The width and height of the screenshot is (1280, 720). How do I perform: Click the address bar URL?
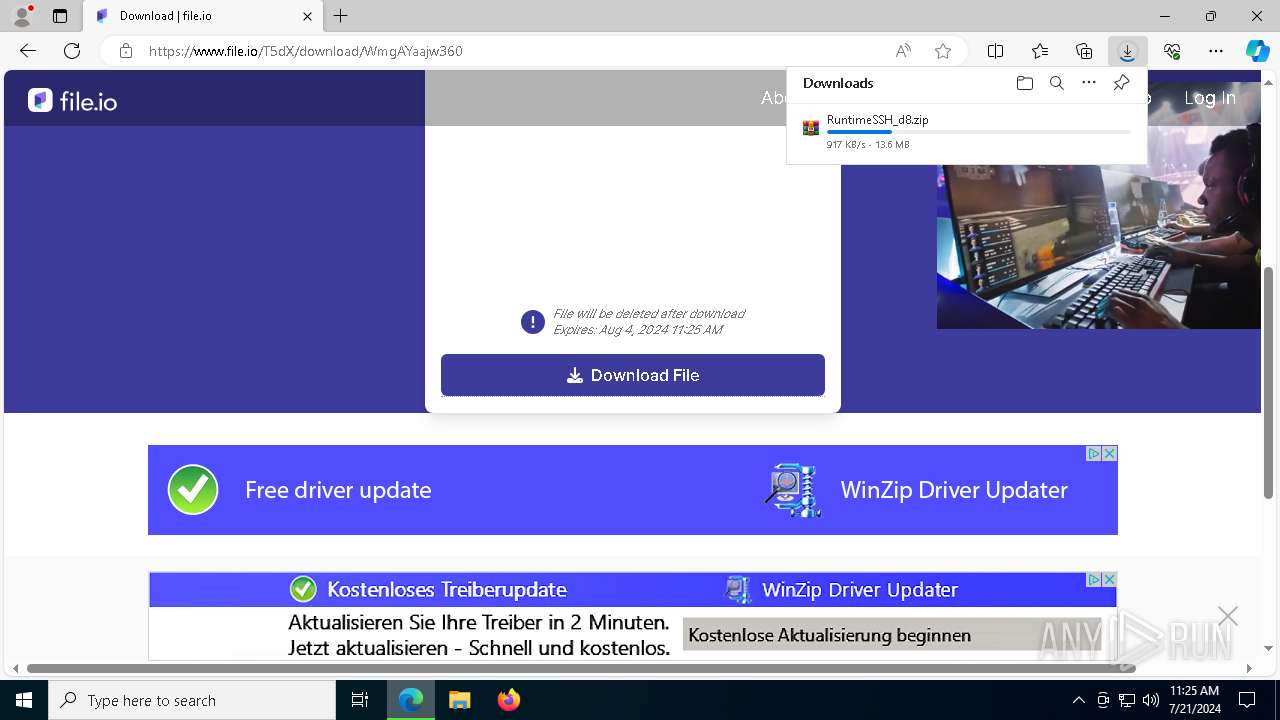coord(306,51)
